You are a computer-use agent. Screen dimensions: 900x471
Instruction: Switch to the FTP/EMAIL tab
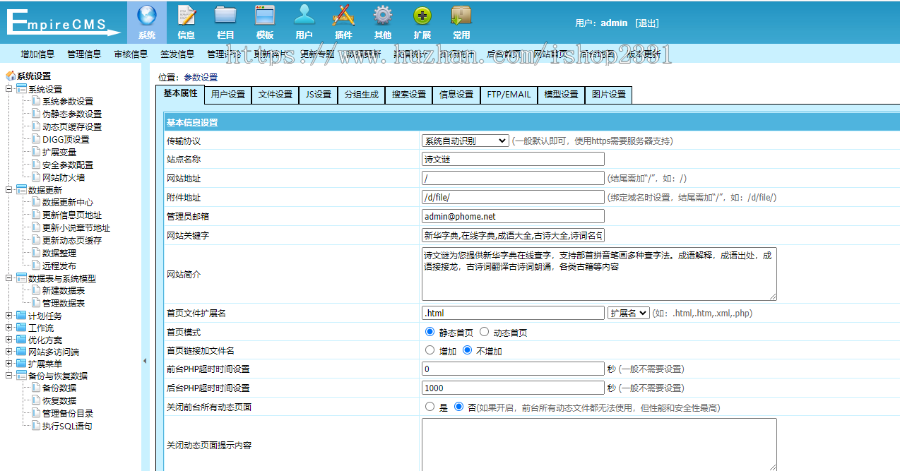click(x=508, y=95)
